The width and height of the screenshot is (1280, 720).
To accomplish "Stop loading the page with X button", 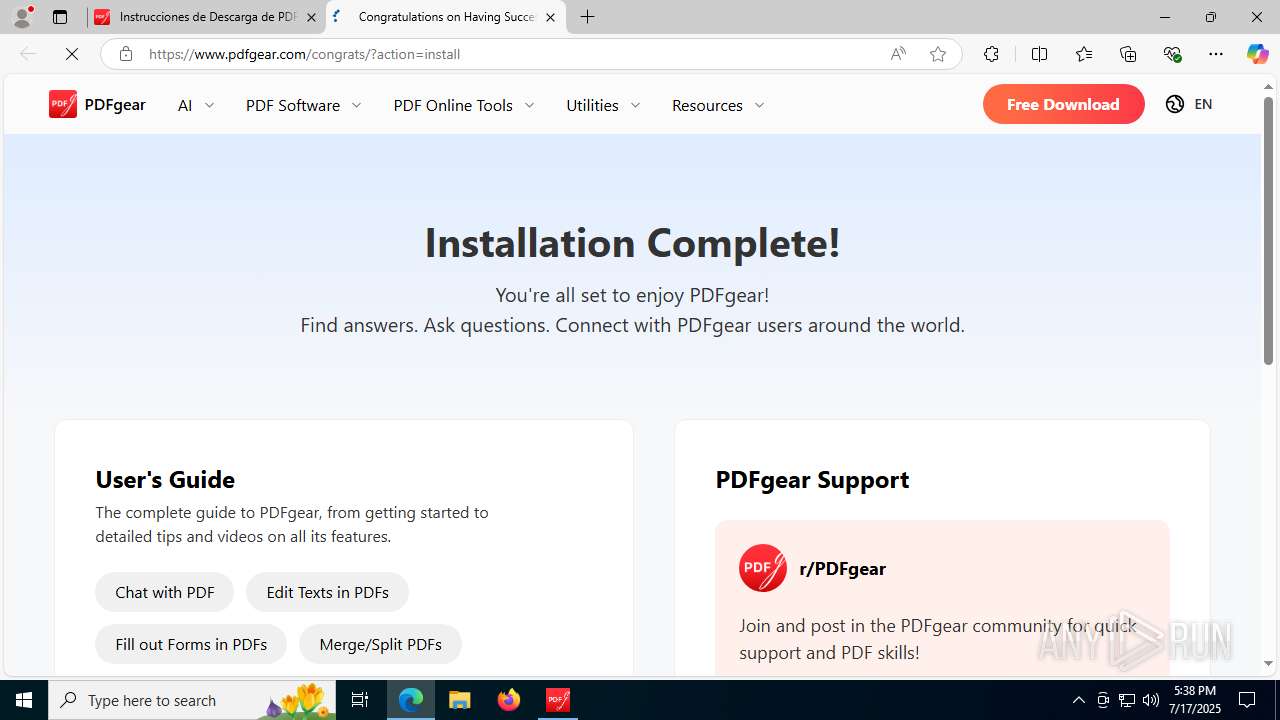I will pos(72,54).
